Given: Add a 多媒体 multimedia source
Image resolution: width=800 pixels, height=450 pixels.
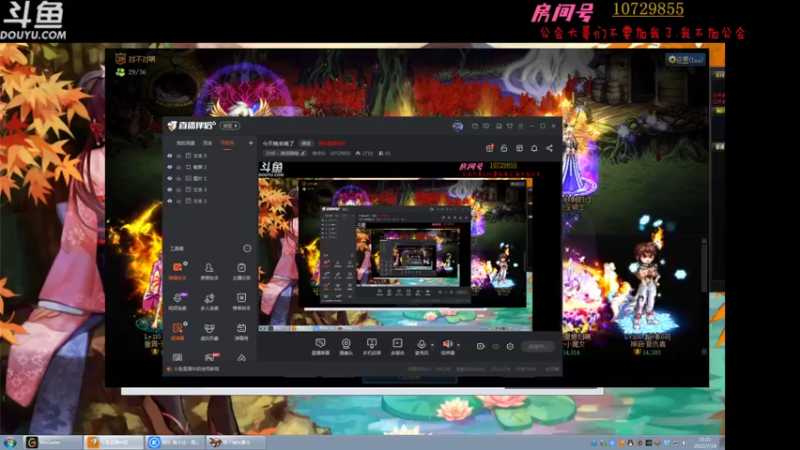Looking at the screenshot, I should tap(397, 346).
